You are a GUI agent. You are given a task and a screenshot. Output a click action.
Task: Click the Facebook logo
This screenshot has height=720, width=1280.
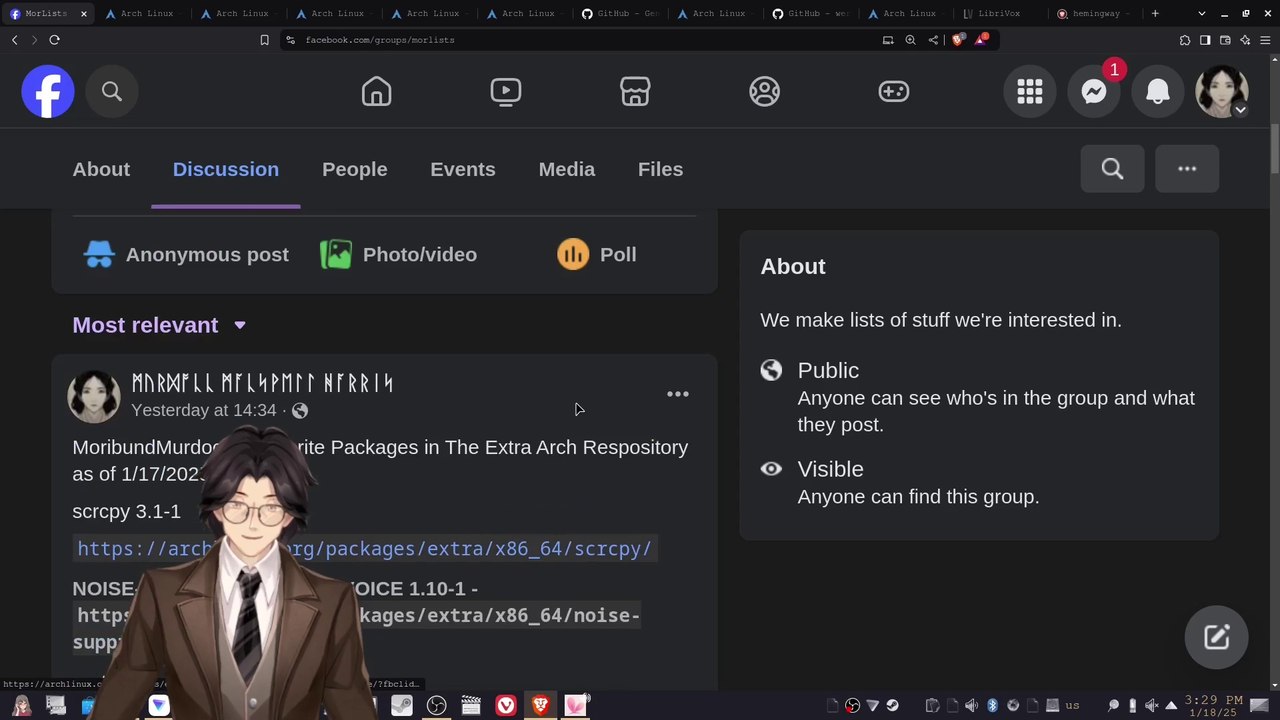(48, 92)
